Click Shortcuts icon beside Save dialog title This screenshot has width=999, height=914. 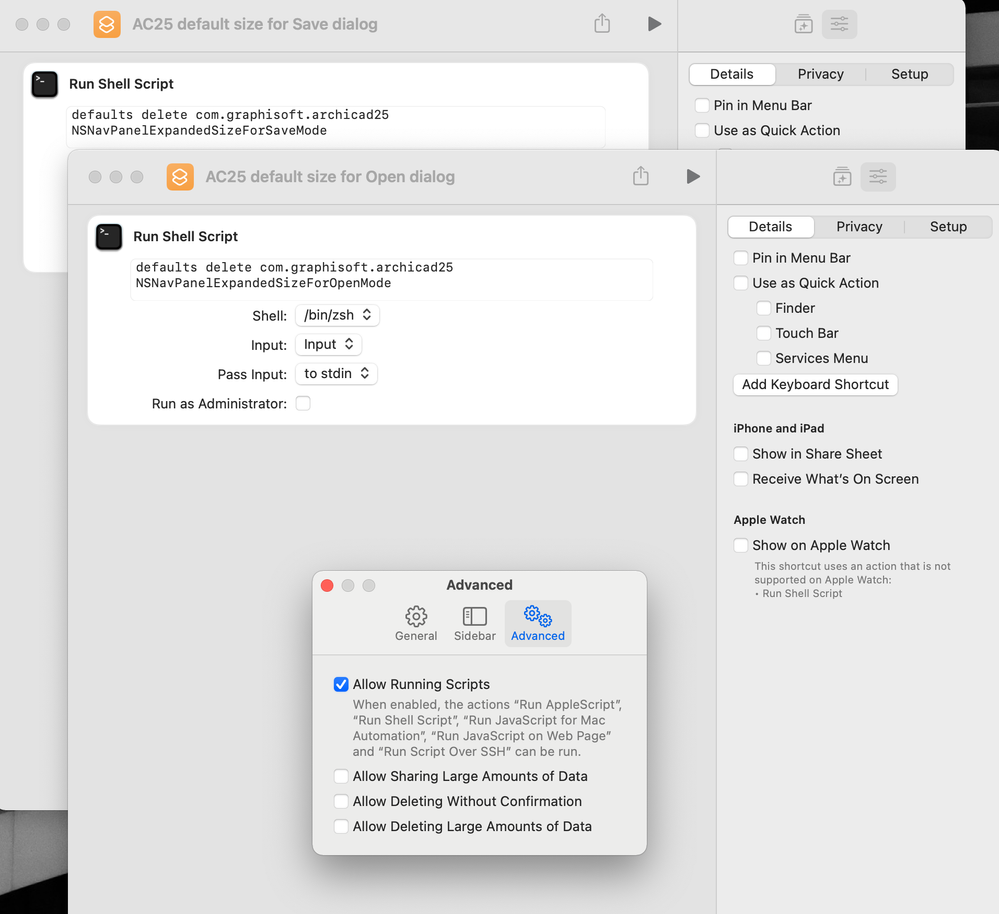coord(107,24)
